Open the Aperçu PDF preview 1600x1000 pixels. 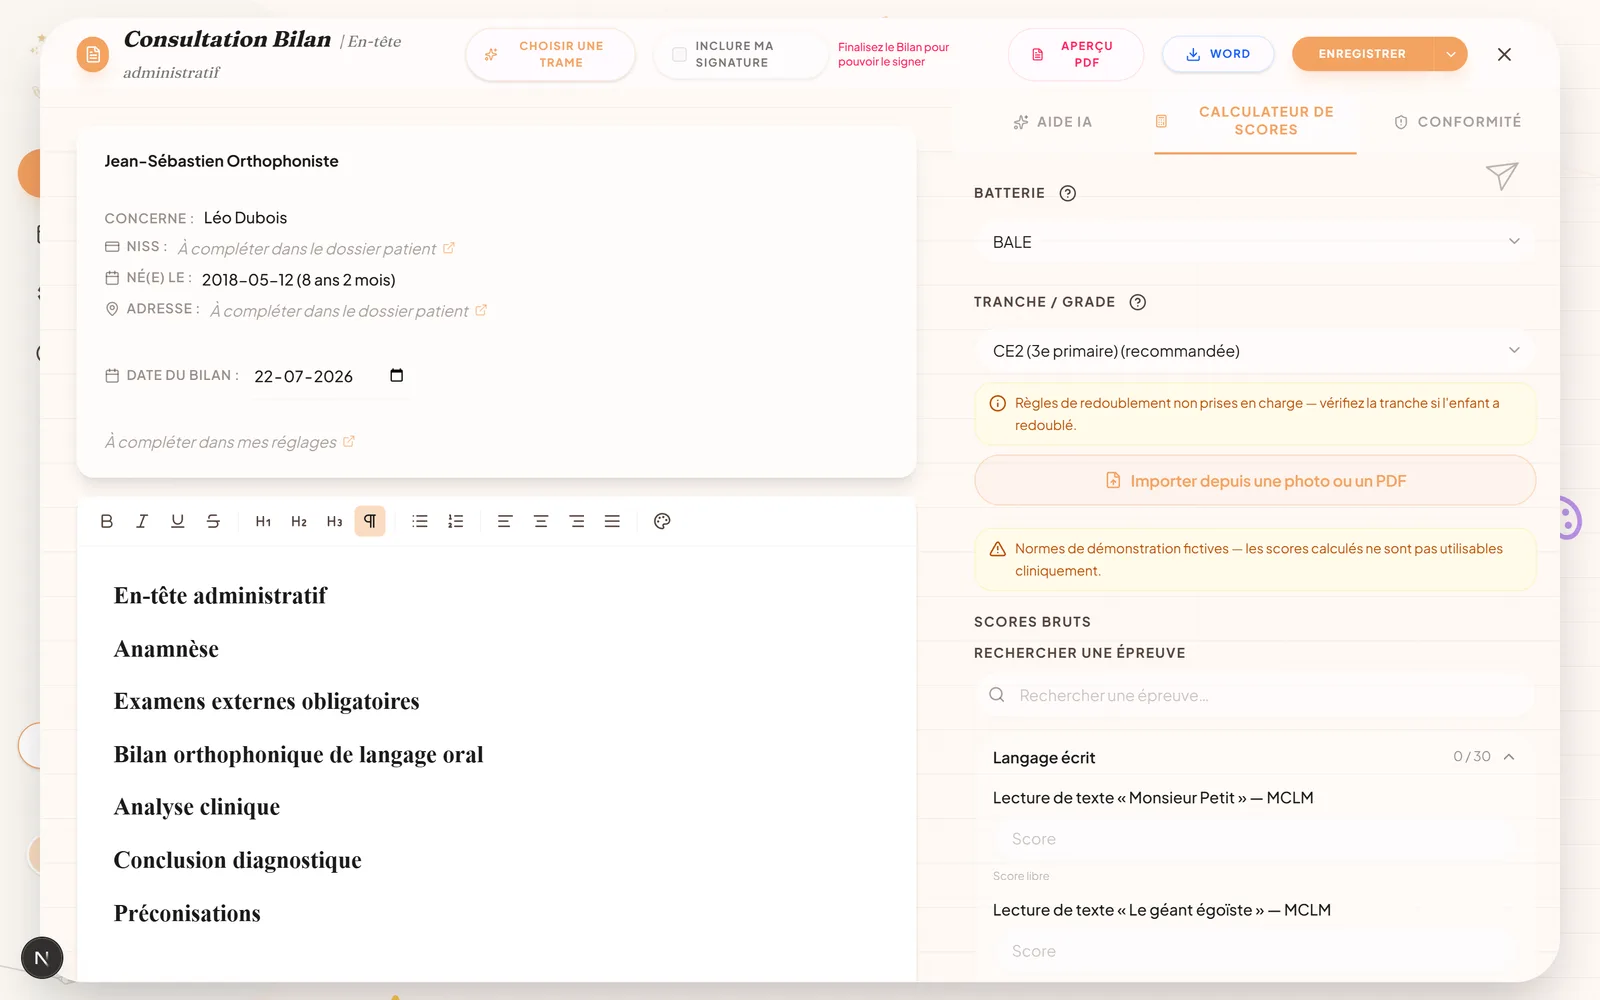[1075, 54]
